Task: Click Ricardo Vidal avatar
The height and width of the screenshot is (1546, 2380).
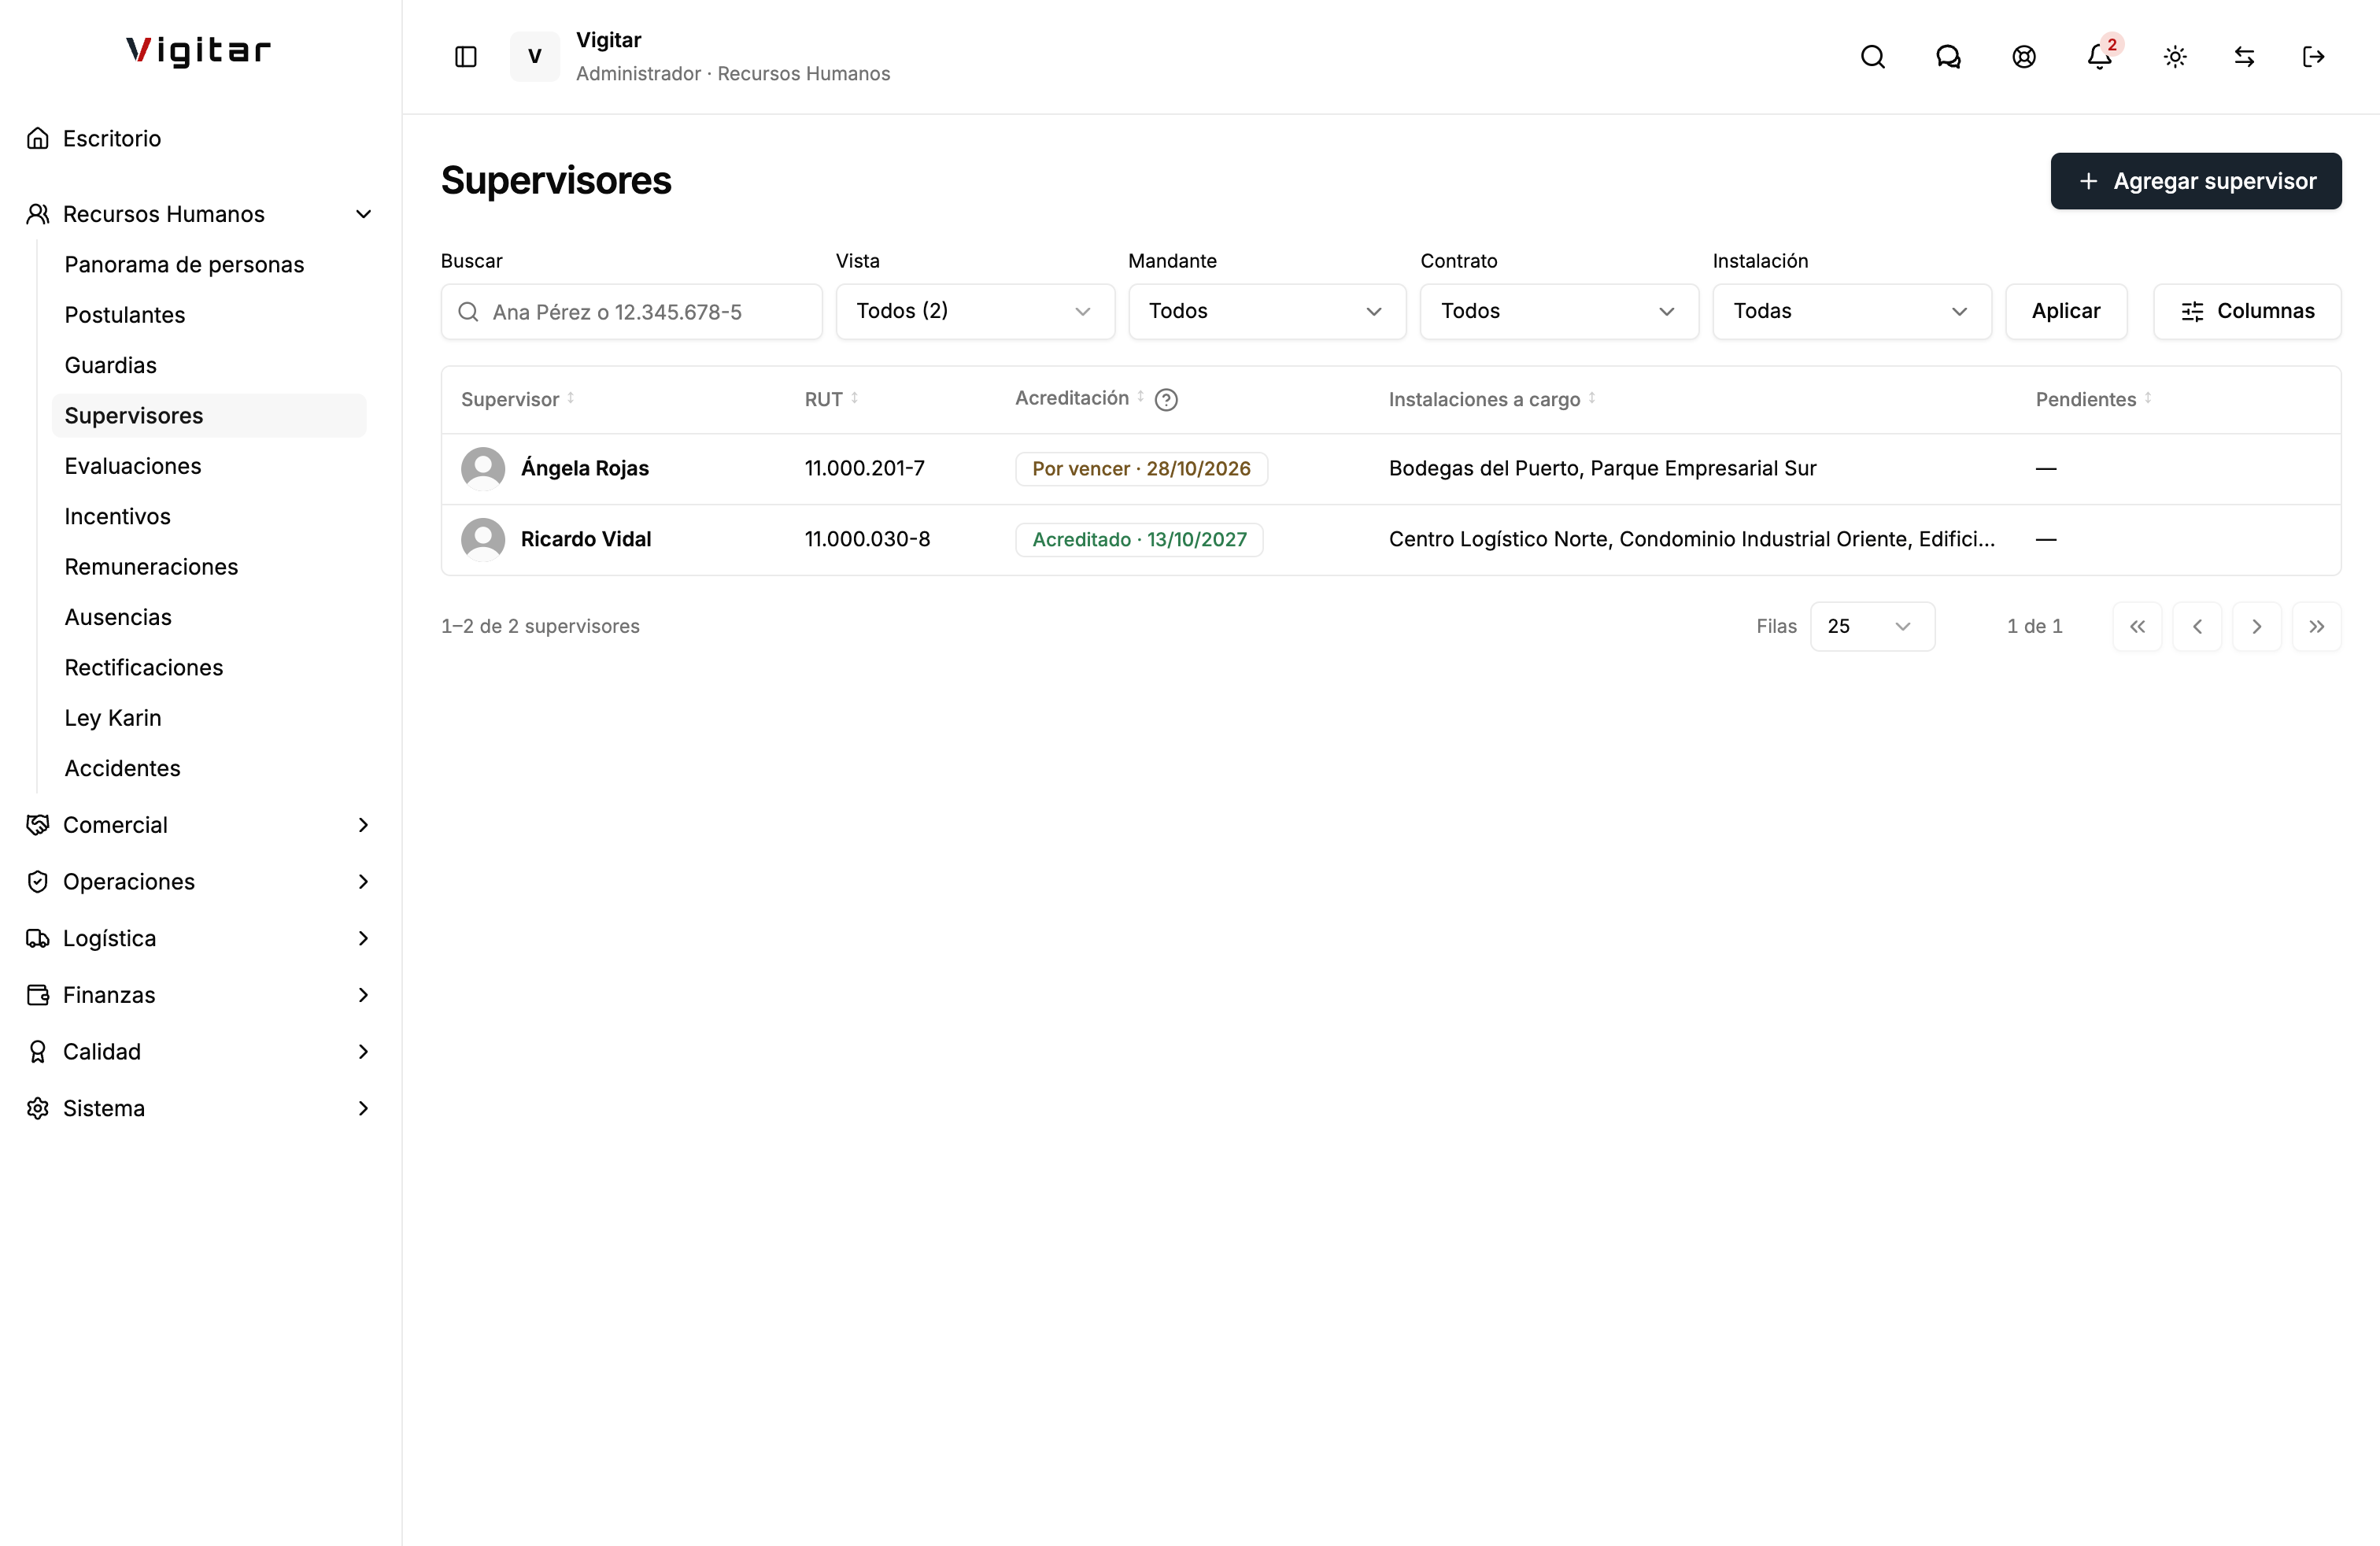Action: (483, 539)
